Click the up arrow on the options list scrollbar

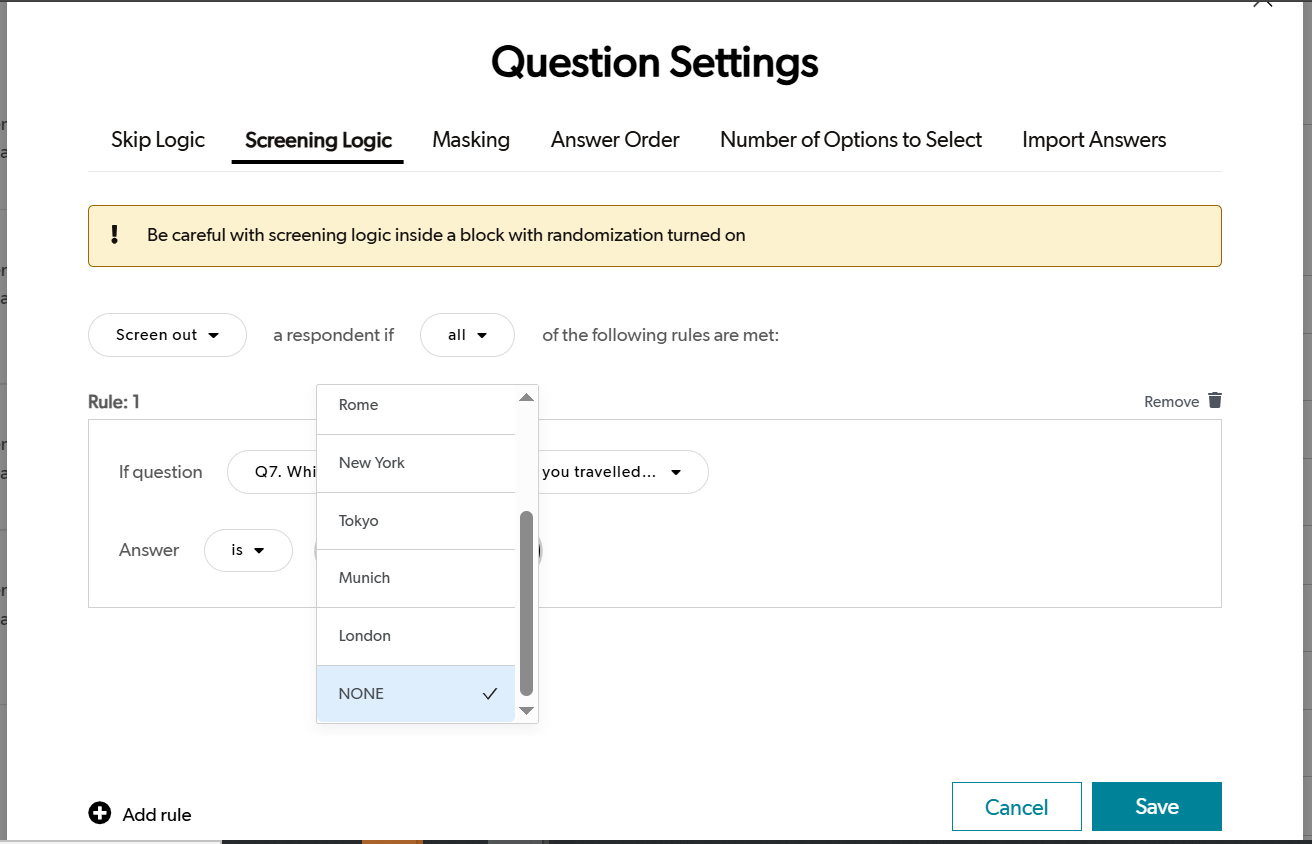pos(526,396)
